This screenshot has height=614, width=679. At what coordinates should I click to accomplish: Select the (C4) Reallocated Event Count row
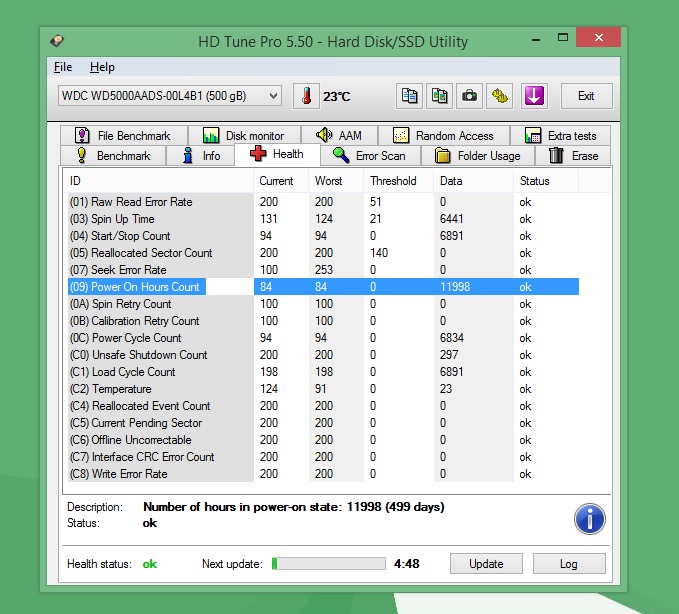323,406
